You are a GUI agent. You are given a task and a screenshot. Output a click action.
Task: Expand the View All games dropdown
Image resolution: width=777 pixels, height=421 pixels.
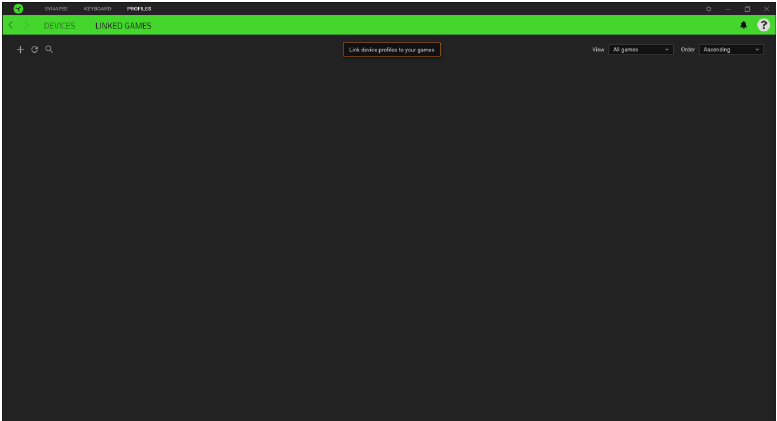tap(641, 50)
